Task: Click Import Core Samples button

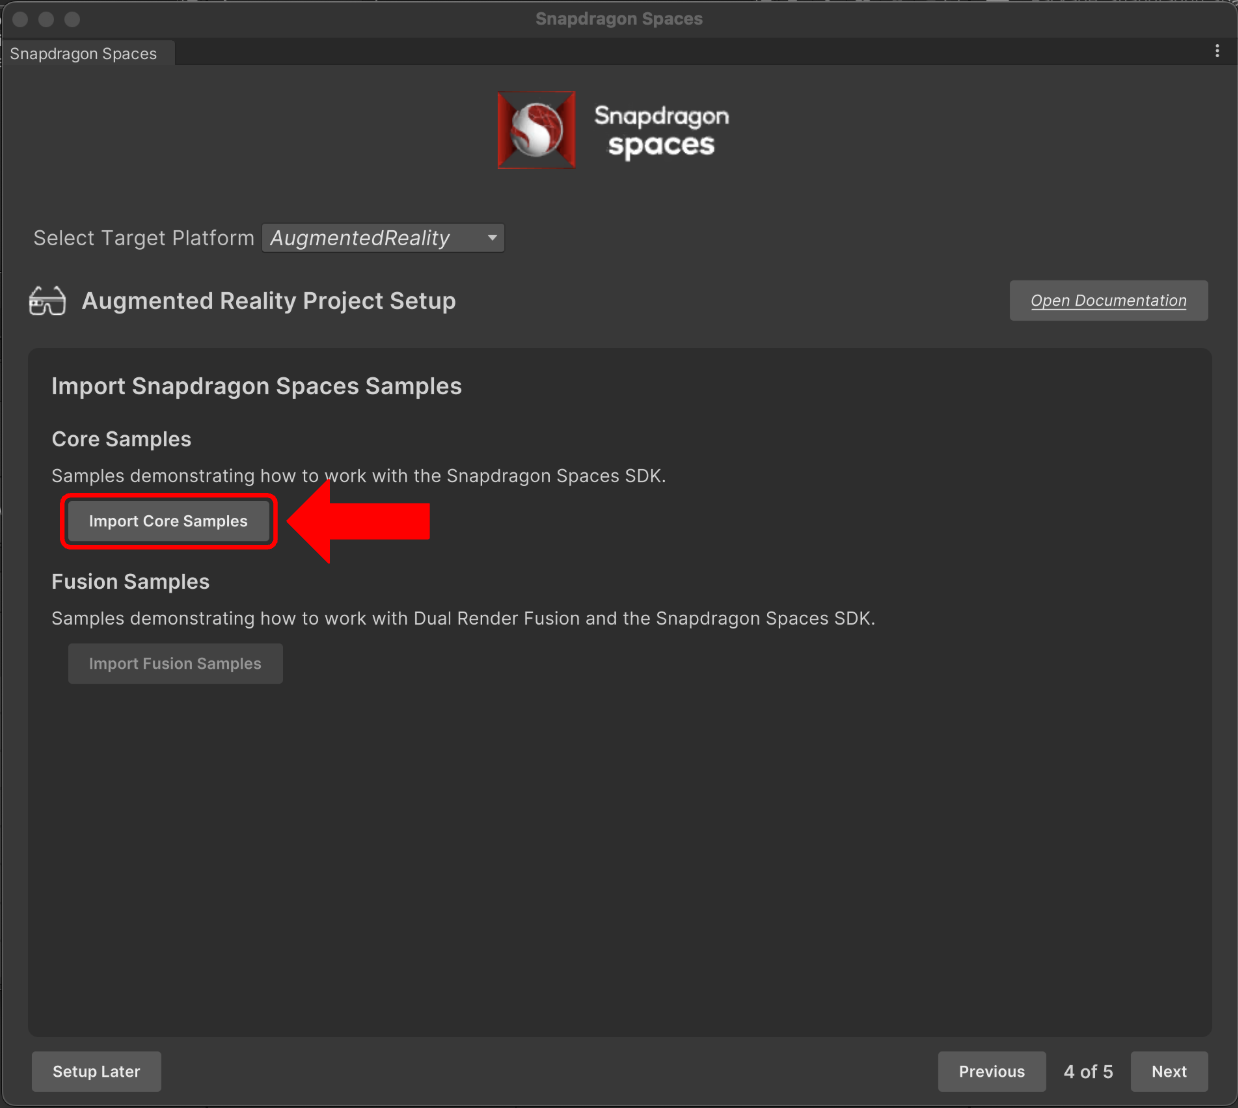Action: point(168,521)
